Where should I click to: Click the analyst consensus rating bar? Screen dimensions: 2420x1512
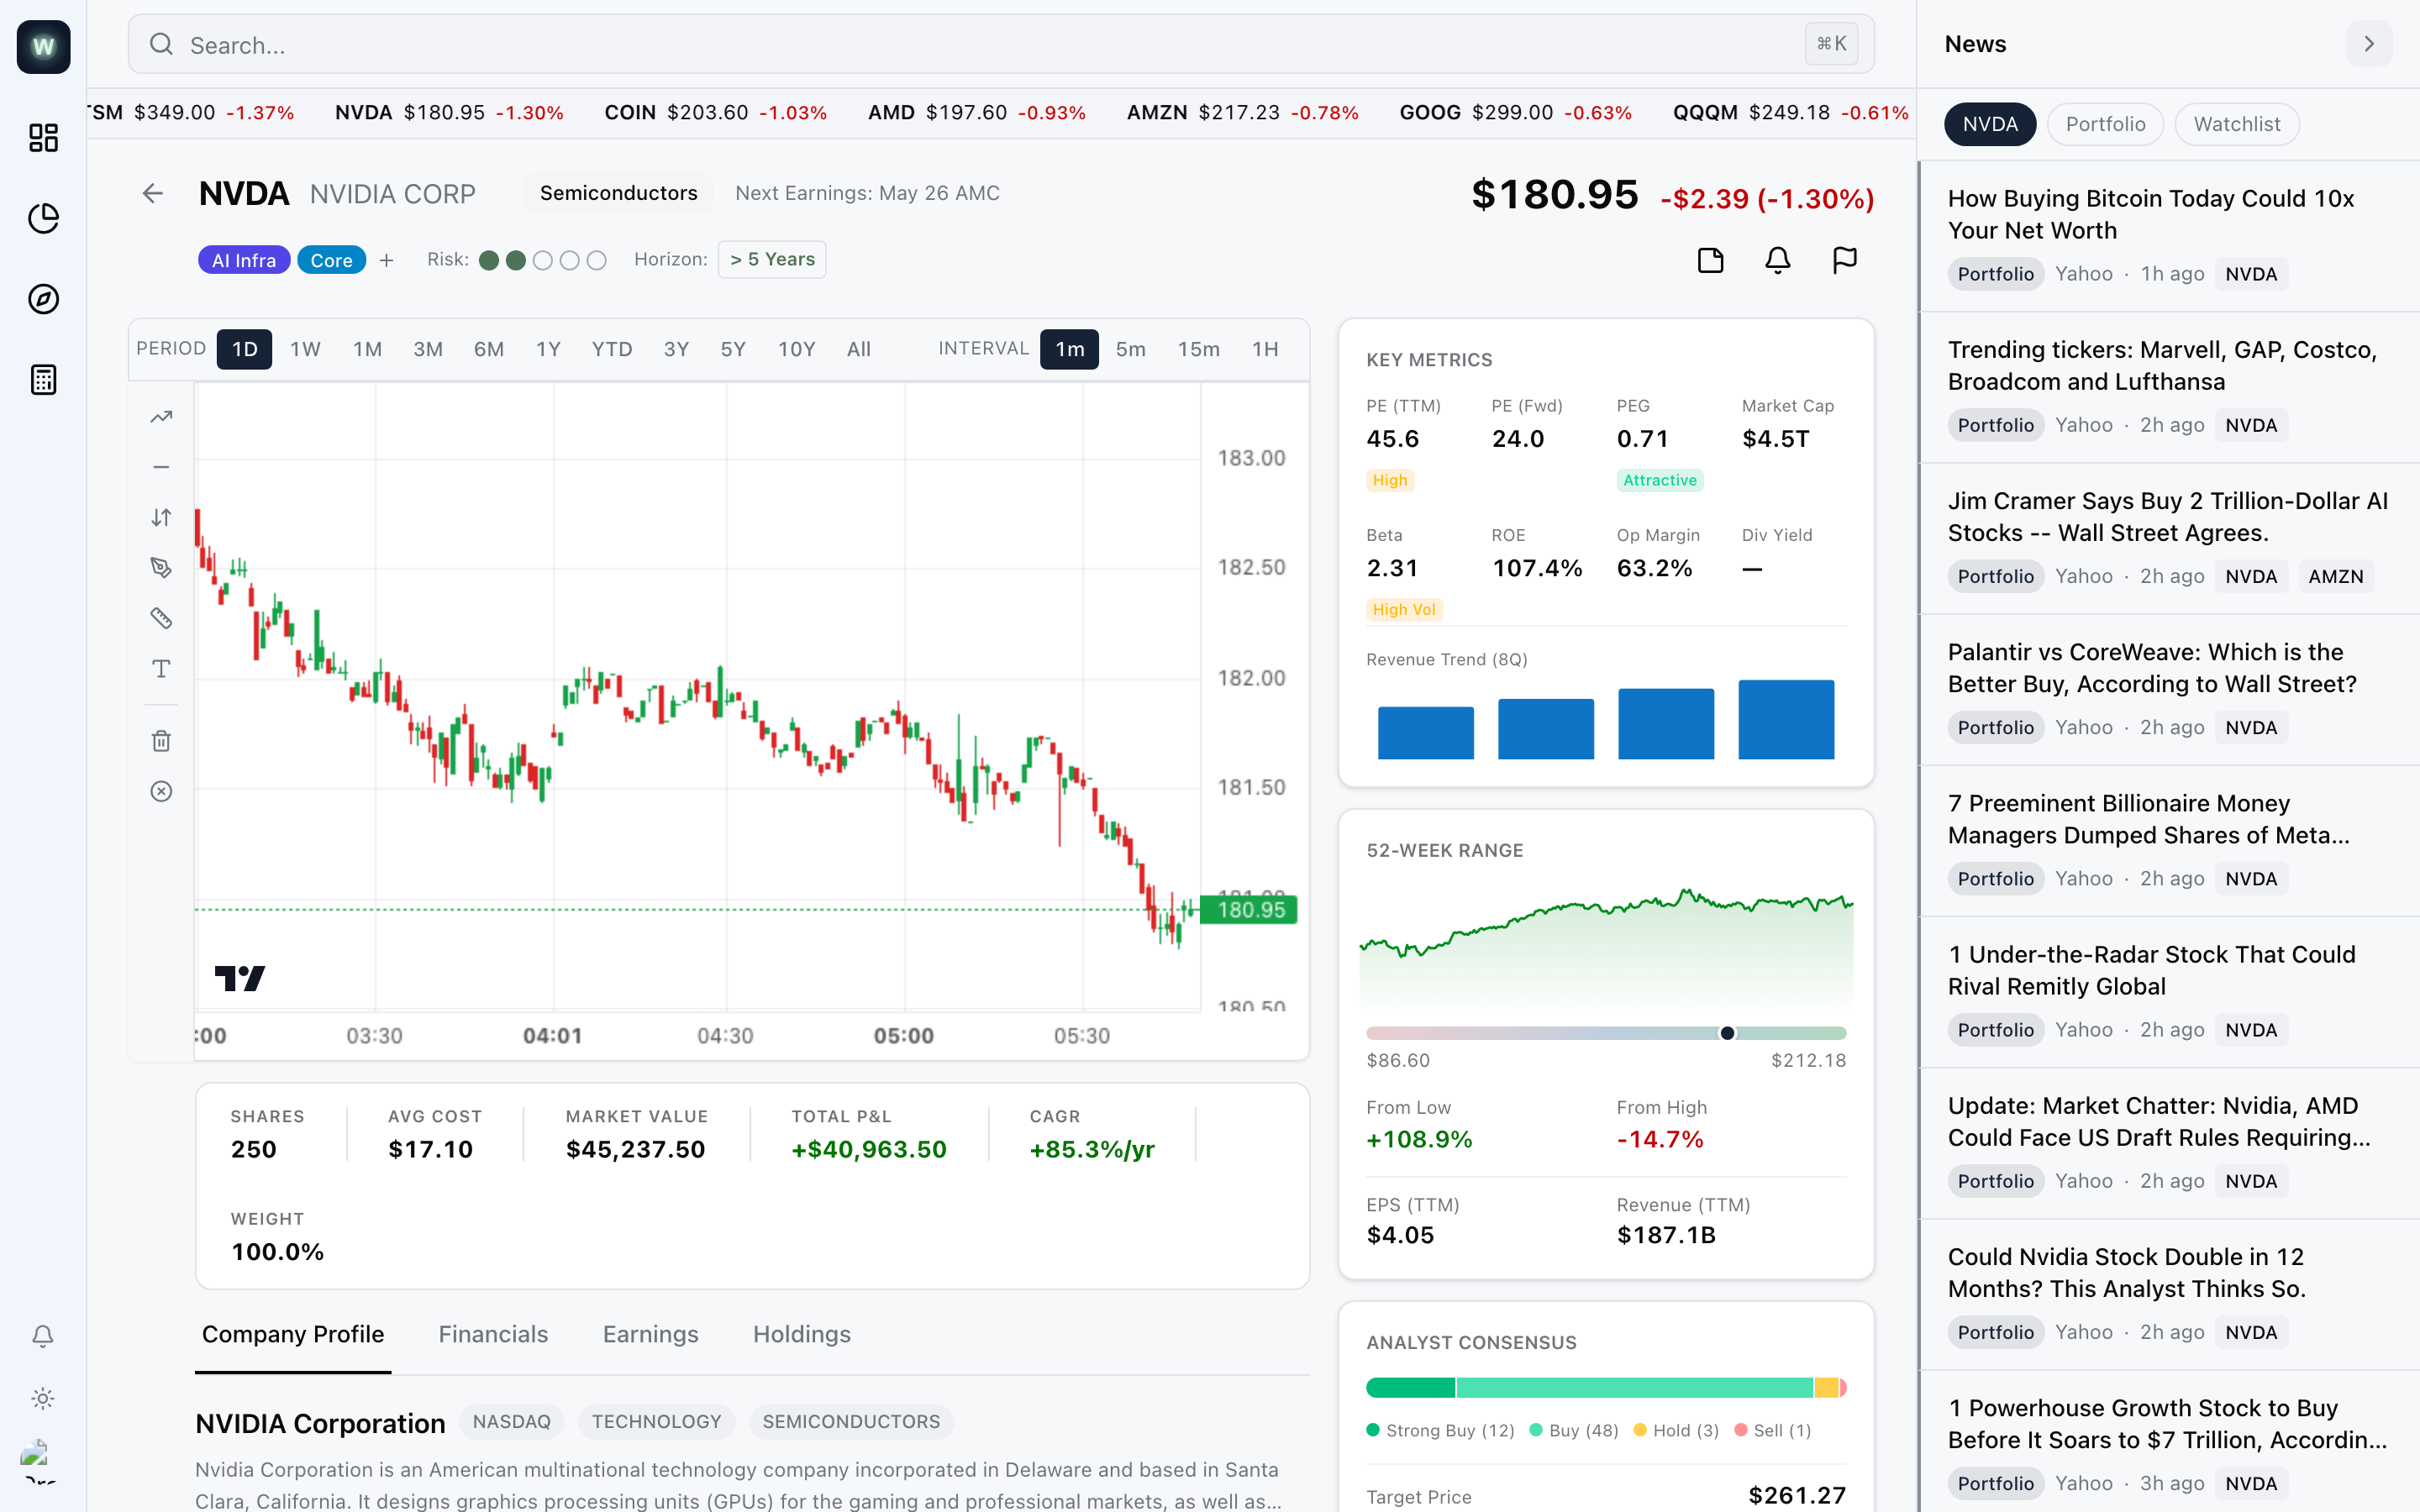(1606, 1387)
